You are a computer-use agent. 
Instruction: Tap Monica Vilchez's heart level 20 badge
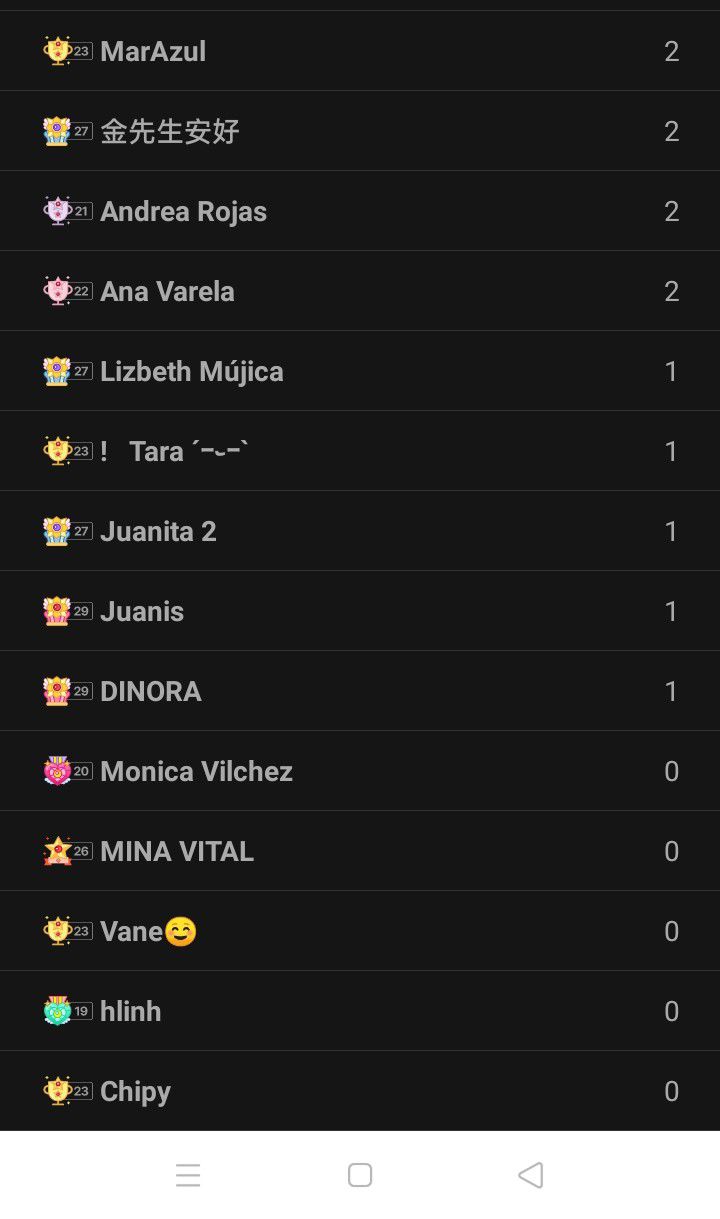(x=67, y=771)
